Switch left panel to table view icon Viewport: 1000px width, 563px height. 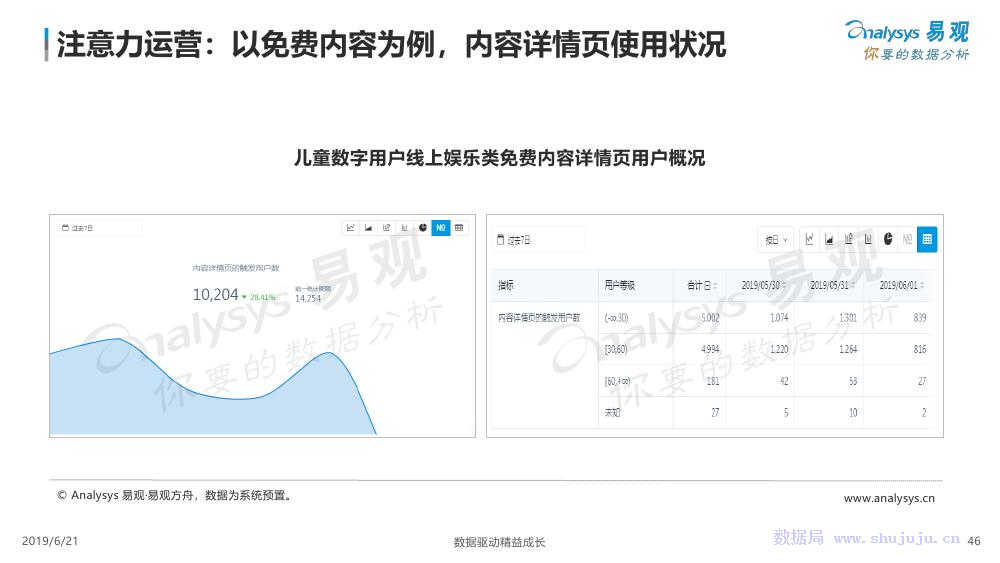point(459,228)
